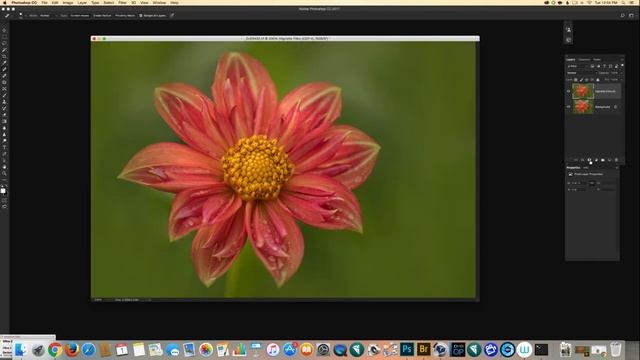This screenshot has width=640, height=360.
Task: Open the Filter menu
Action: point(122,2)
